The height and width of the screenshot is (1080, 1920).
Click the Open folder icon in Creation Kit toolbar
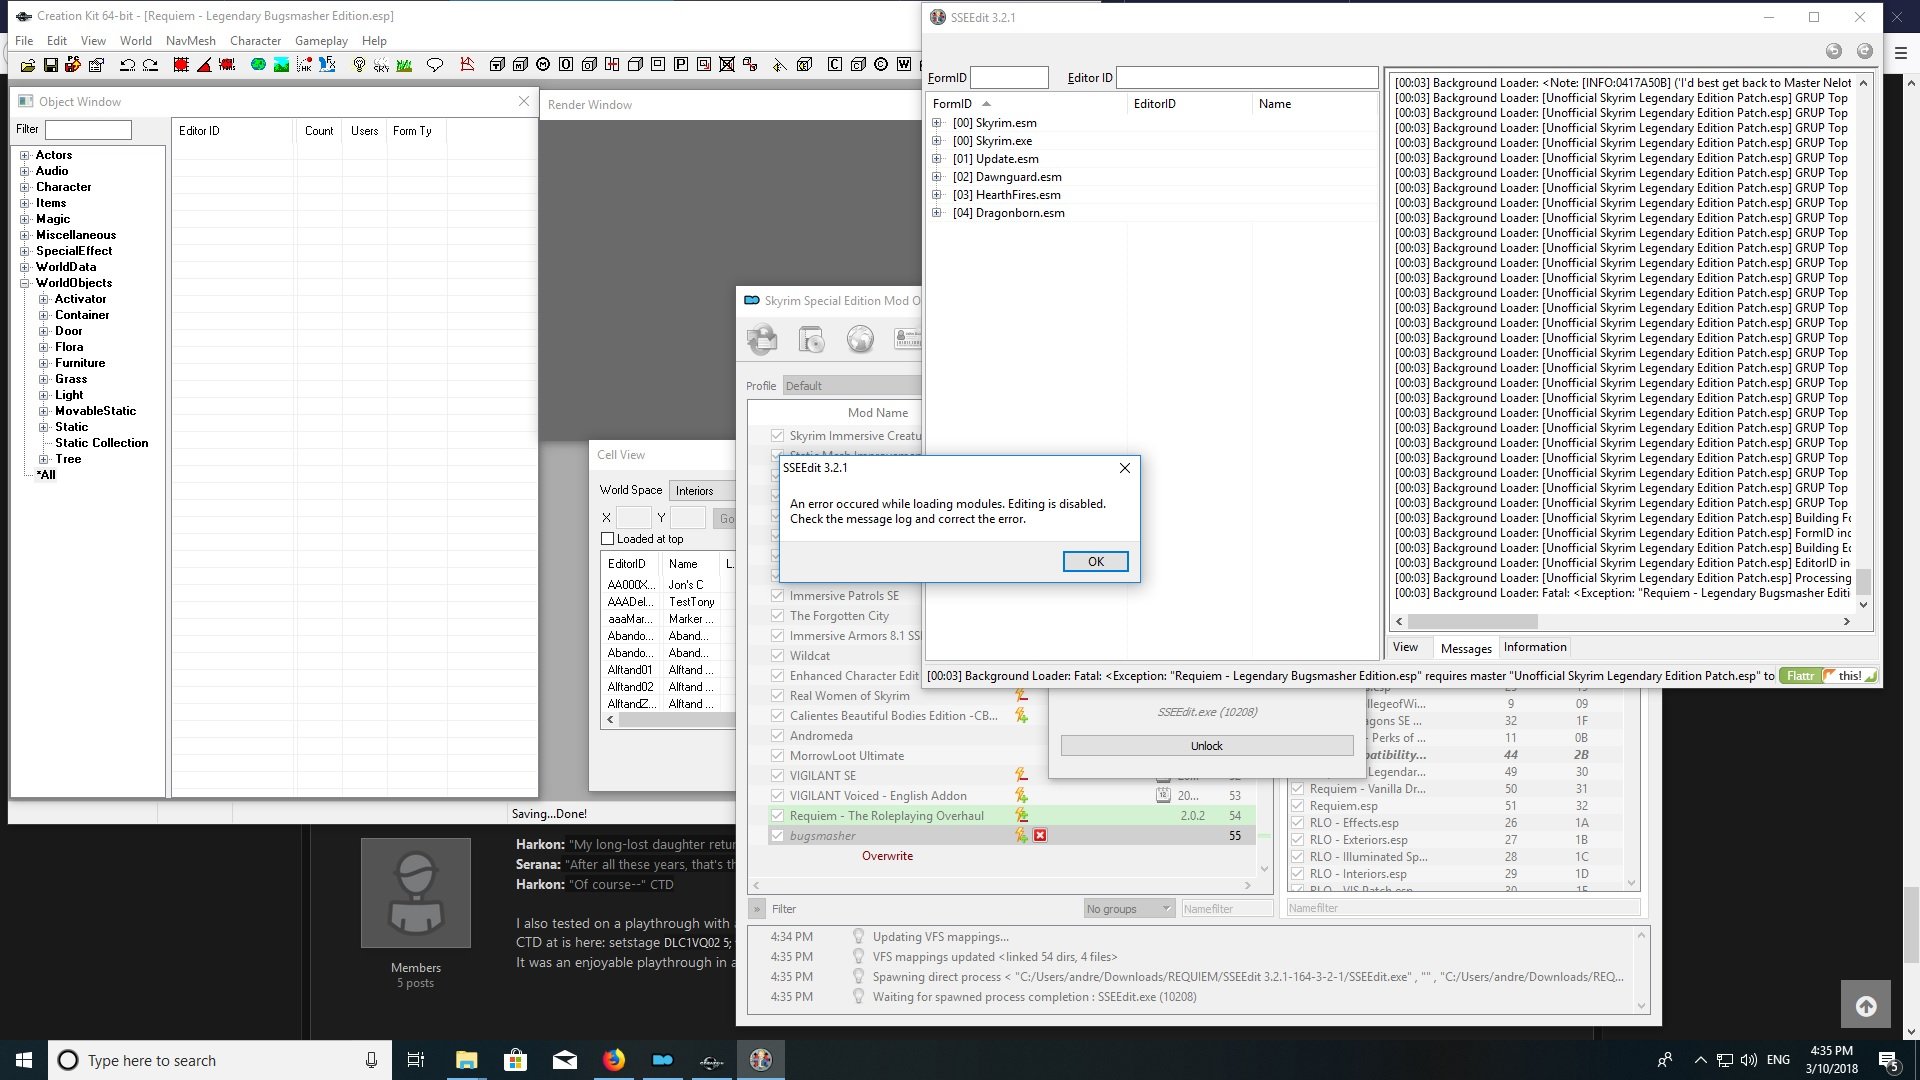28,65
